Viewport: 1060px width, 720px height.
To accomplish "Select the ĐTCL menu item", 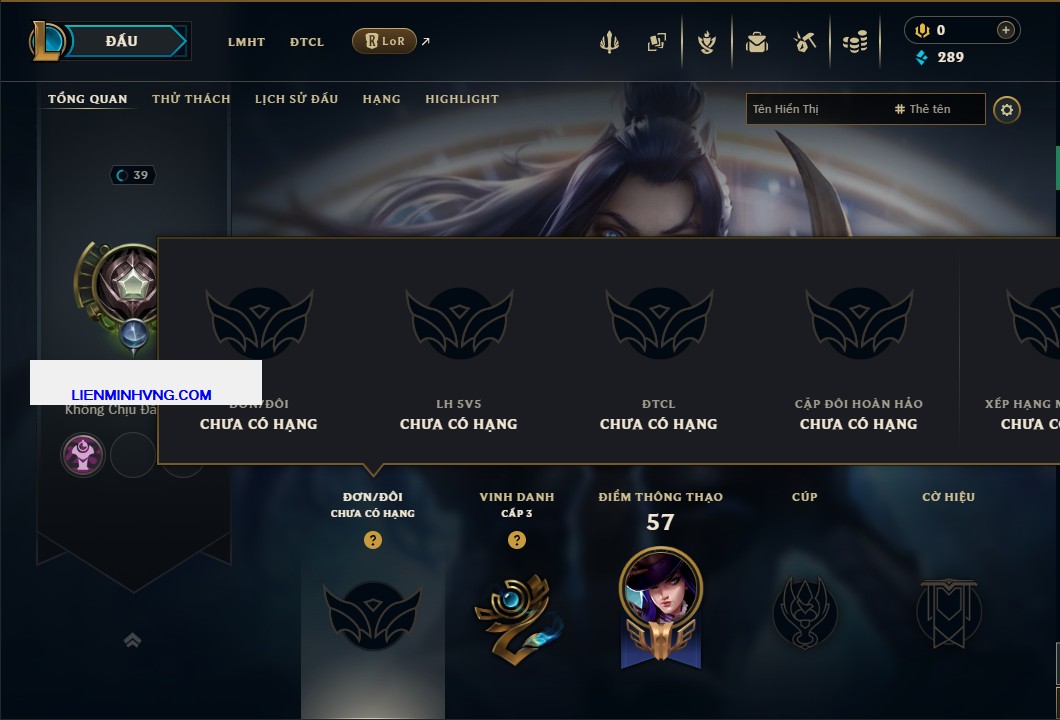I will pyautogui.click(x=307, y=42).
